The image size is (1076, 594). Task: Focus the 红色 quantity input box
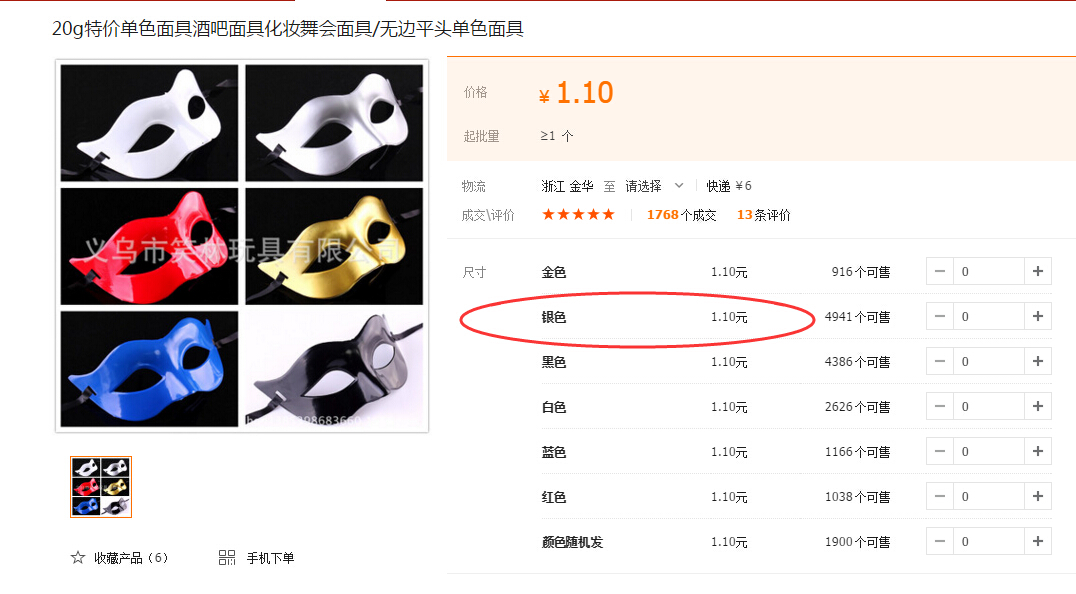(x=989, y=497)
